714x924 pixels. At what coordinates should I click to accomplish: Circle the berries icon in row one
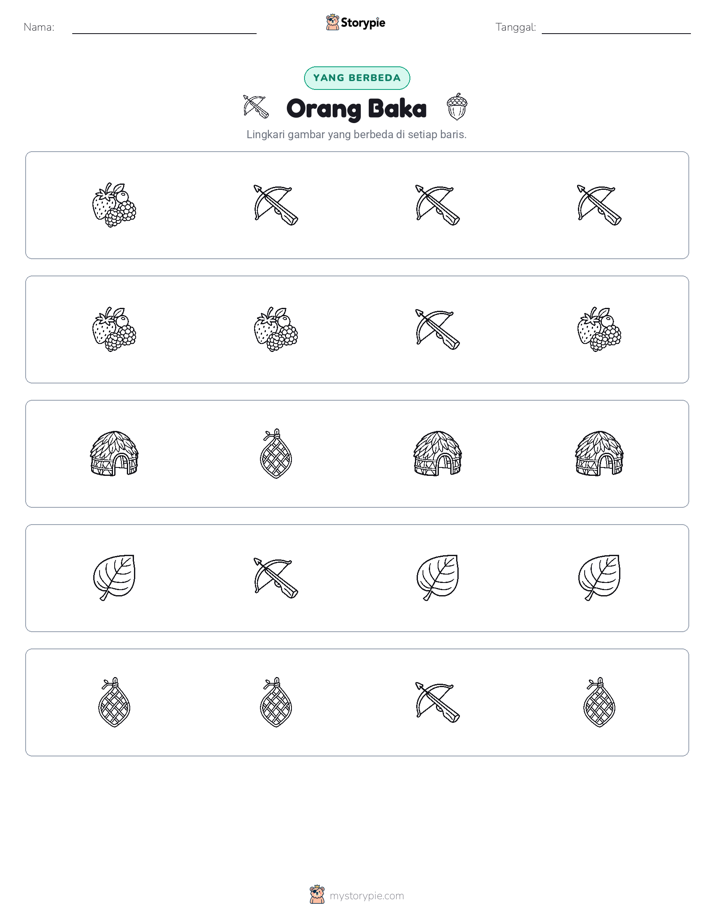(x=114, y=205)
